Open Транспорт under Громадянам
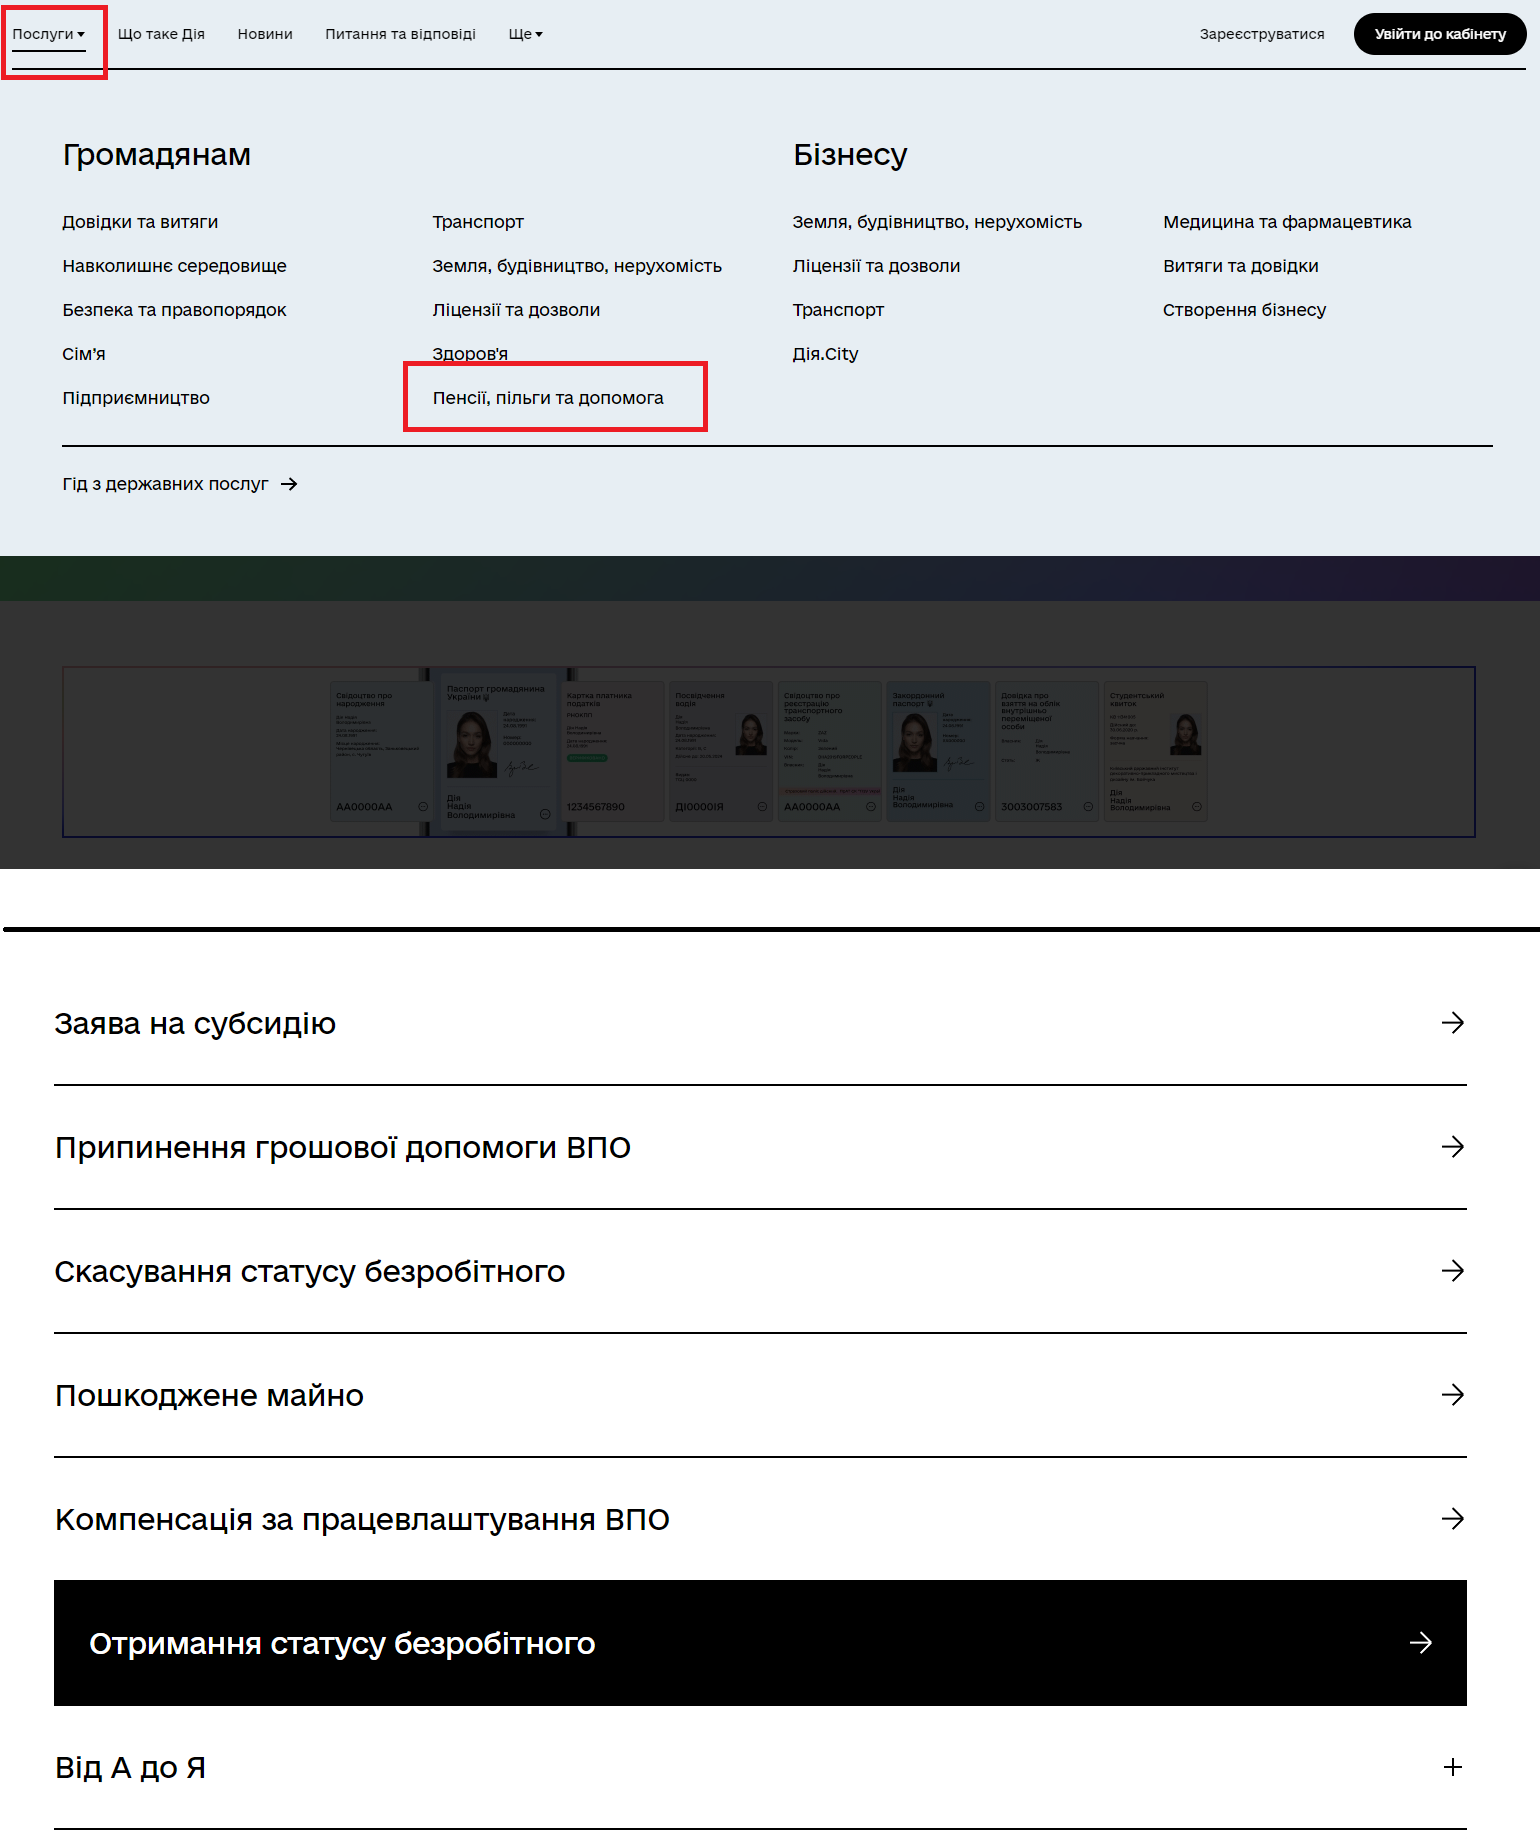 478,222
